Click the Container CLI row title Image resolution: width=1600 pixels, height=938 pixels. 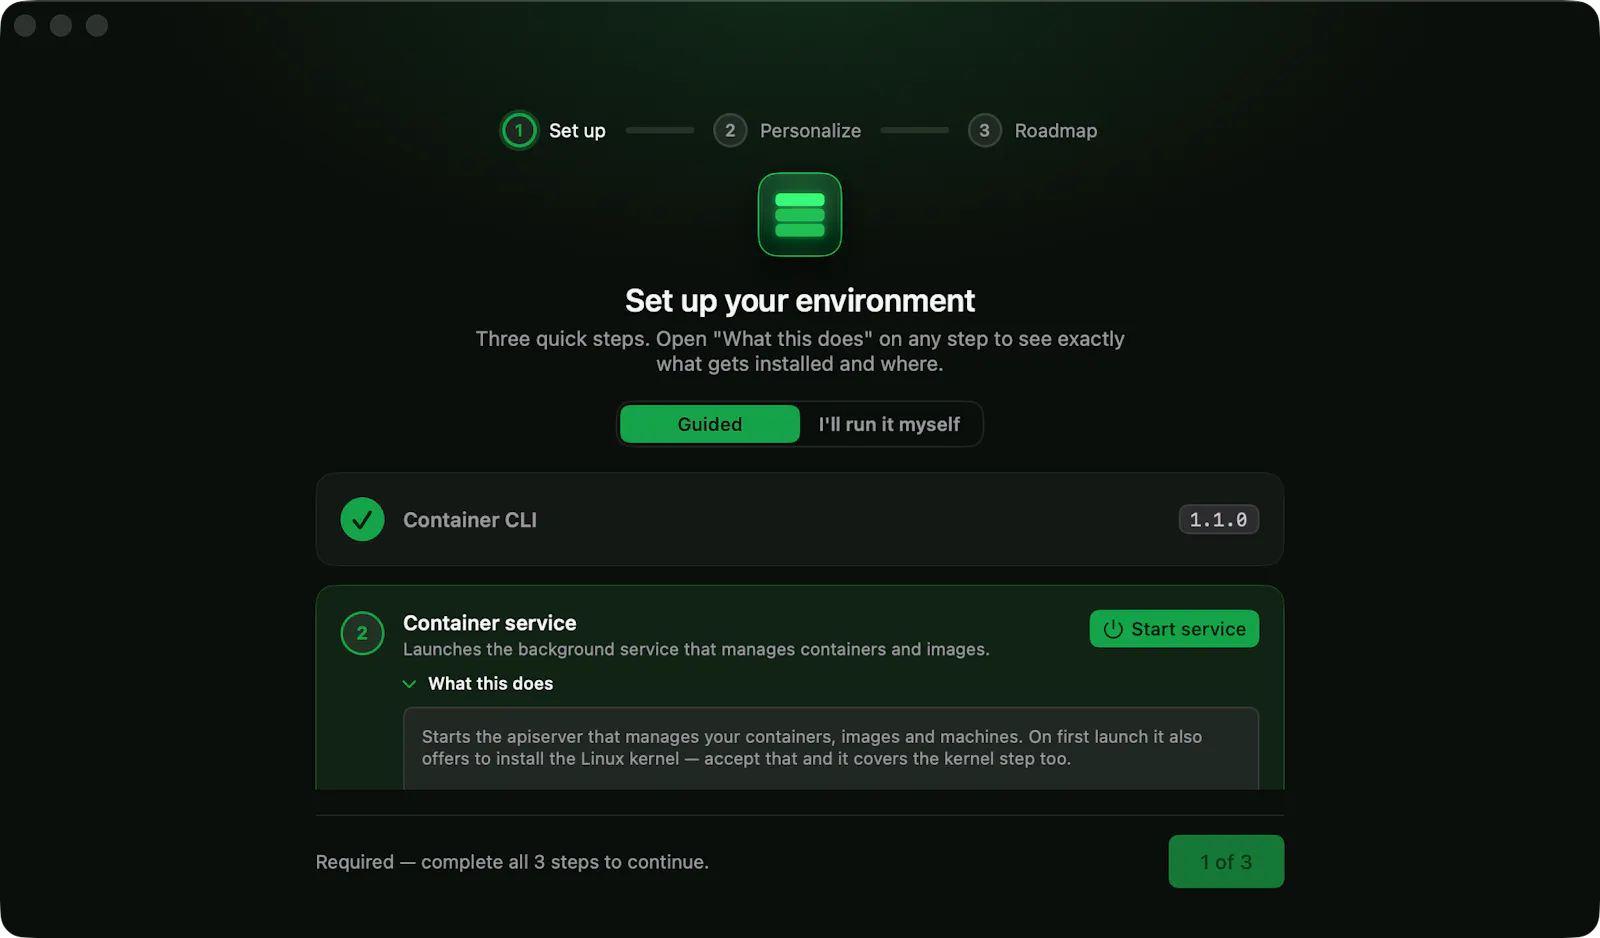[x=470, y=520]
